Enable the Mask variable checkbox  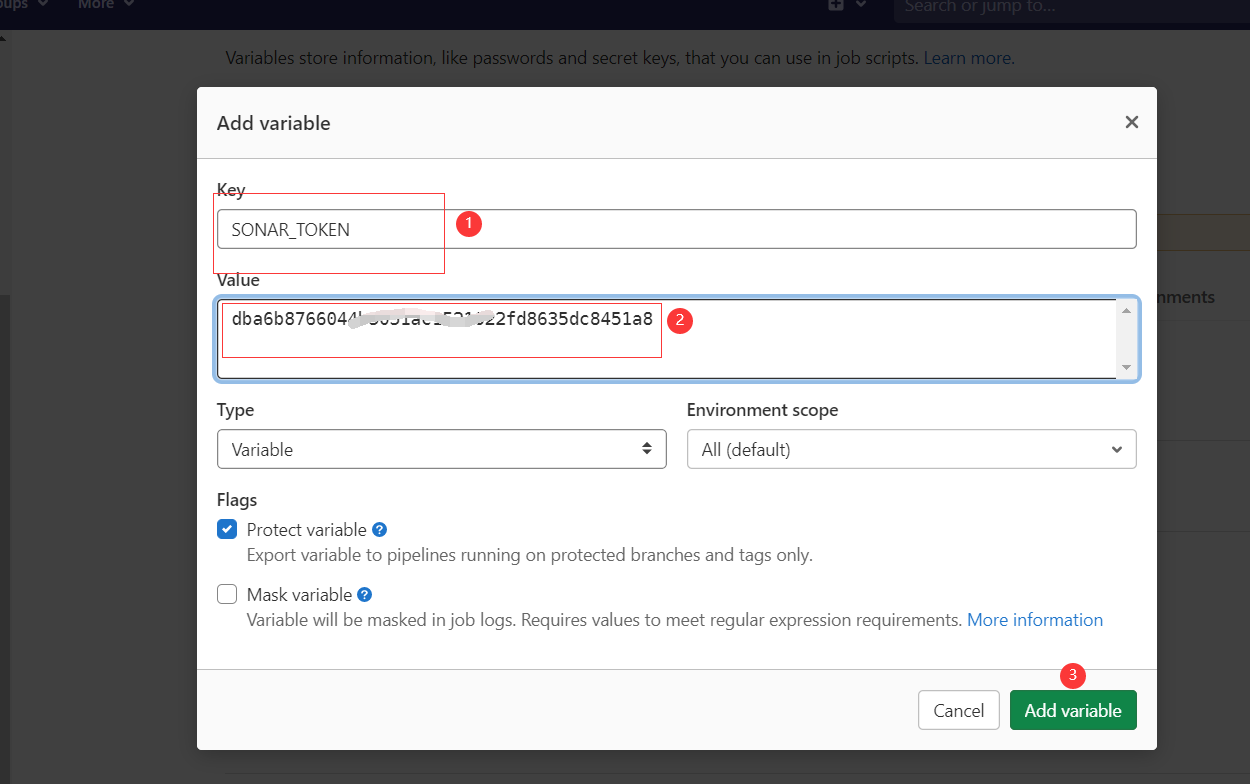tap(227, 595)
